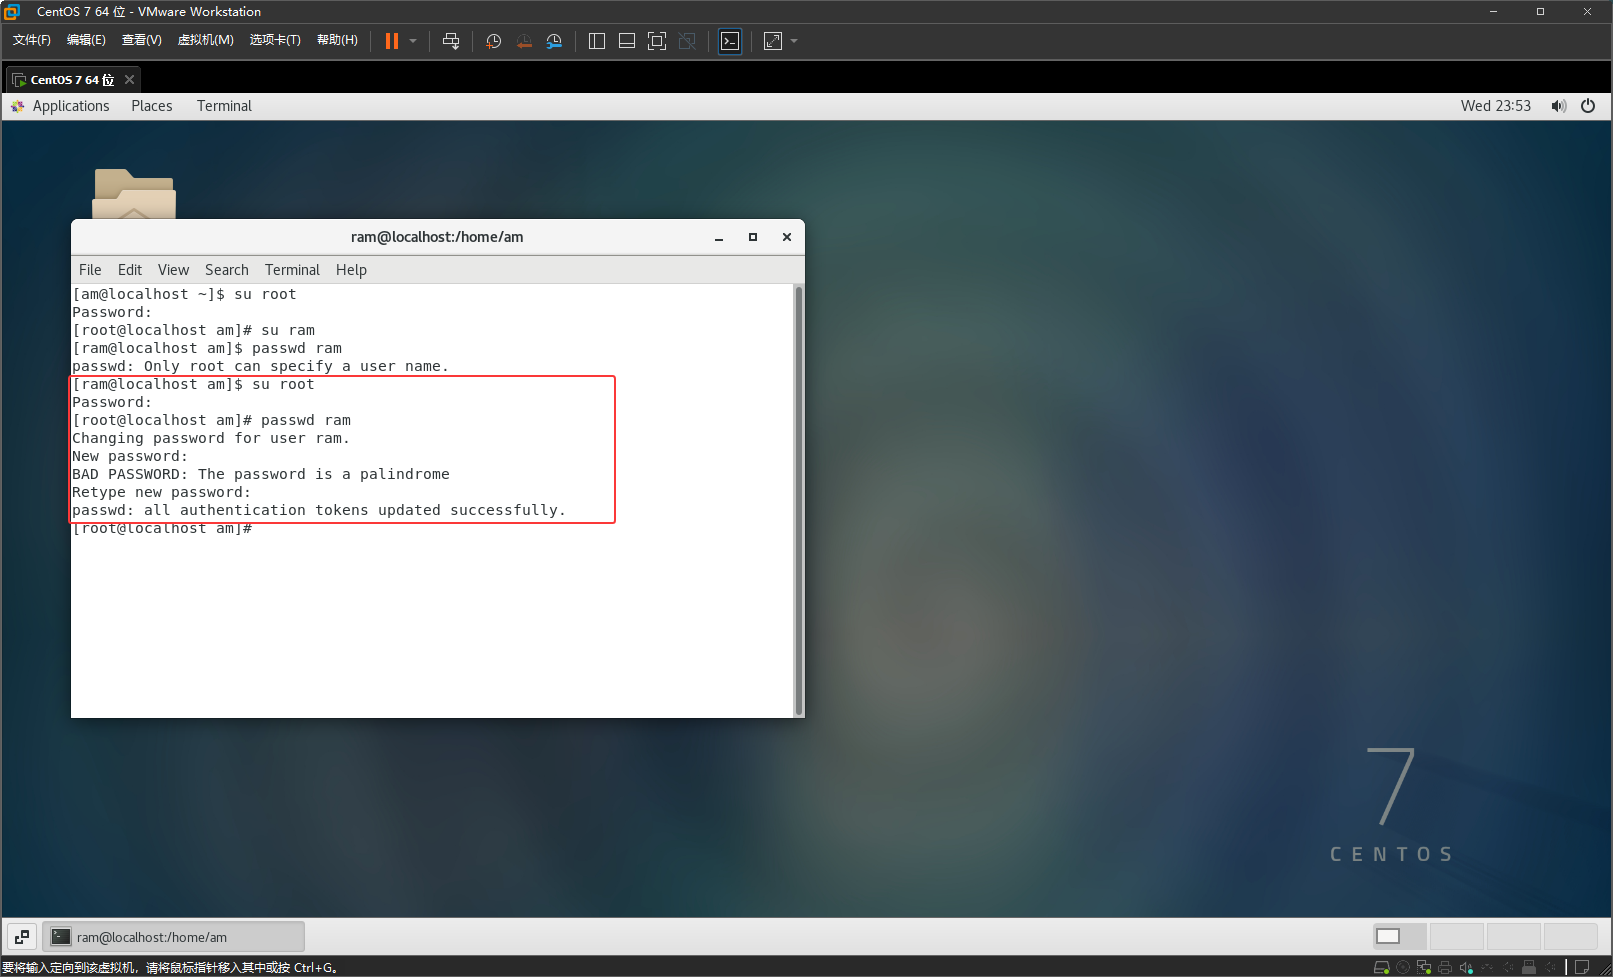Open the VMware 帮助(H) menu
Screen dimensions: 1613x977
[337, 40]
